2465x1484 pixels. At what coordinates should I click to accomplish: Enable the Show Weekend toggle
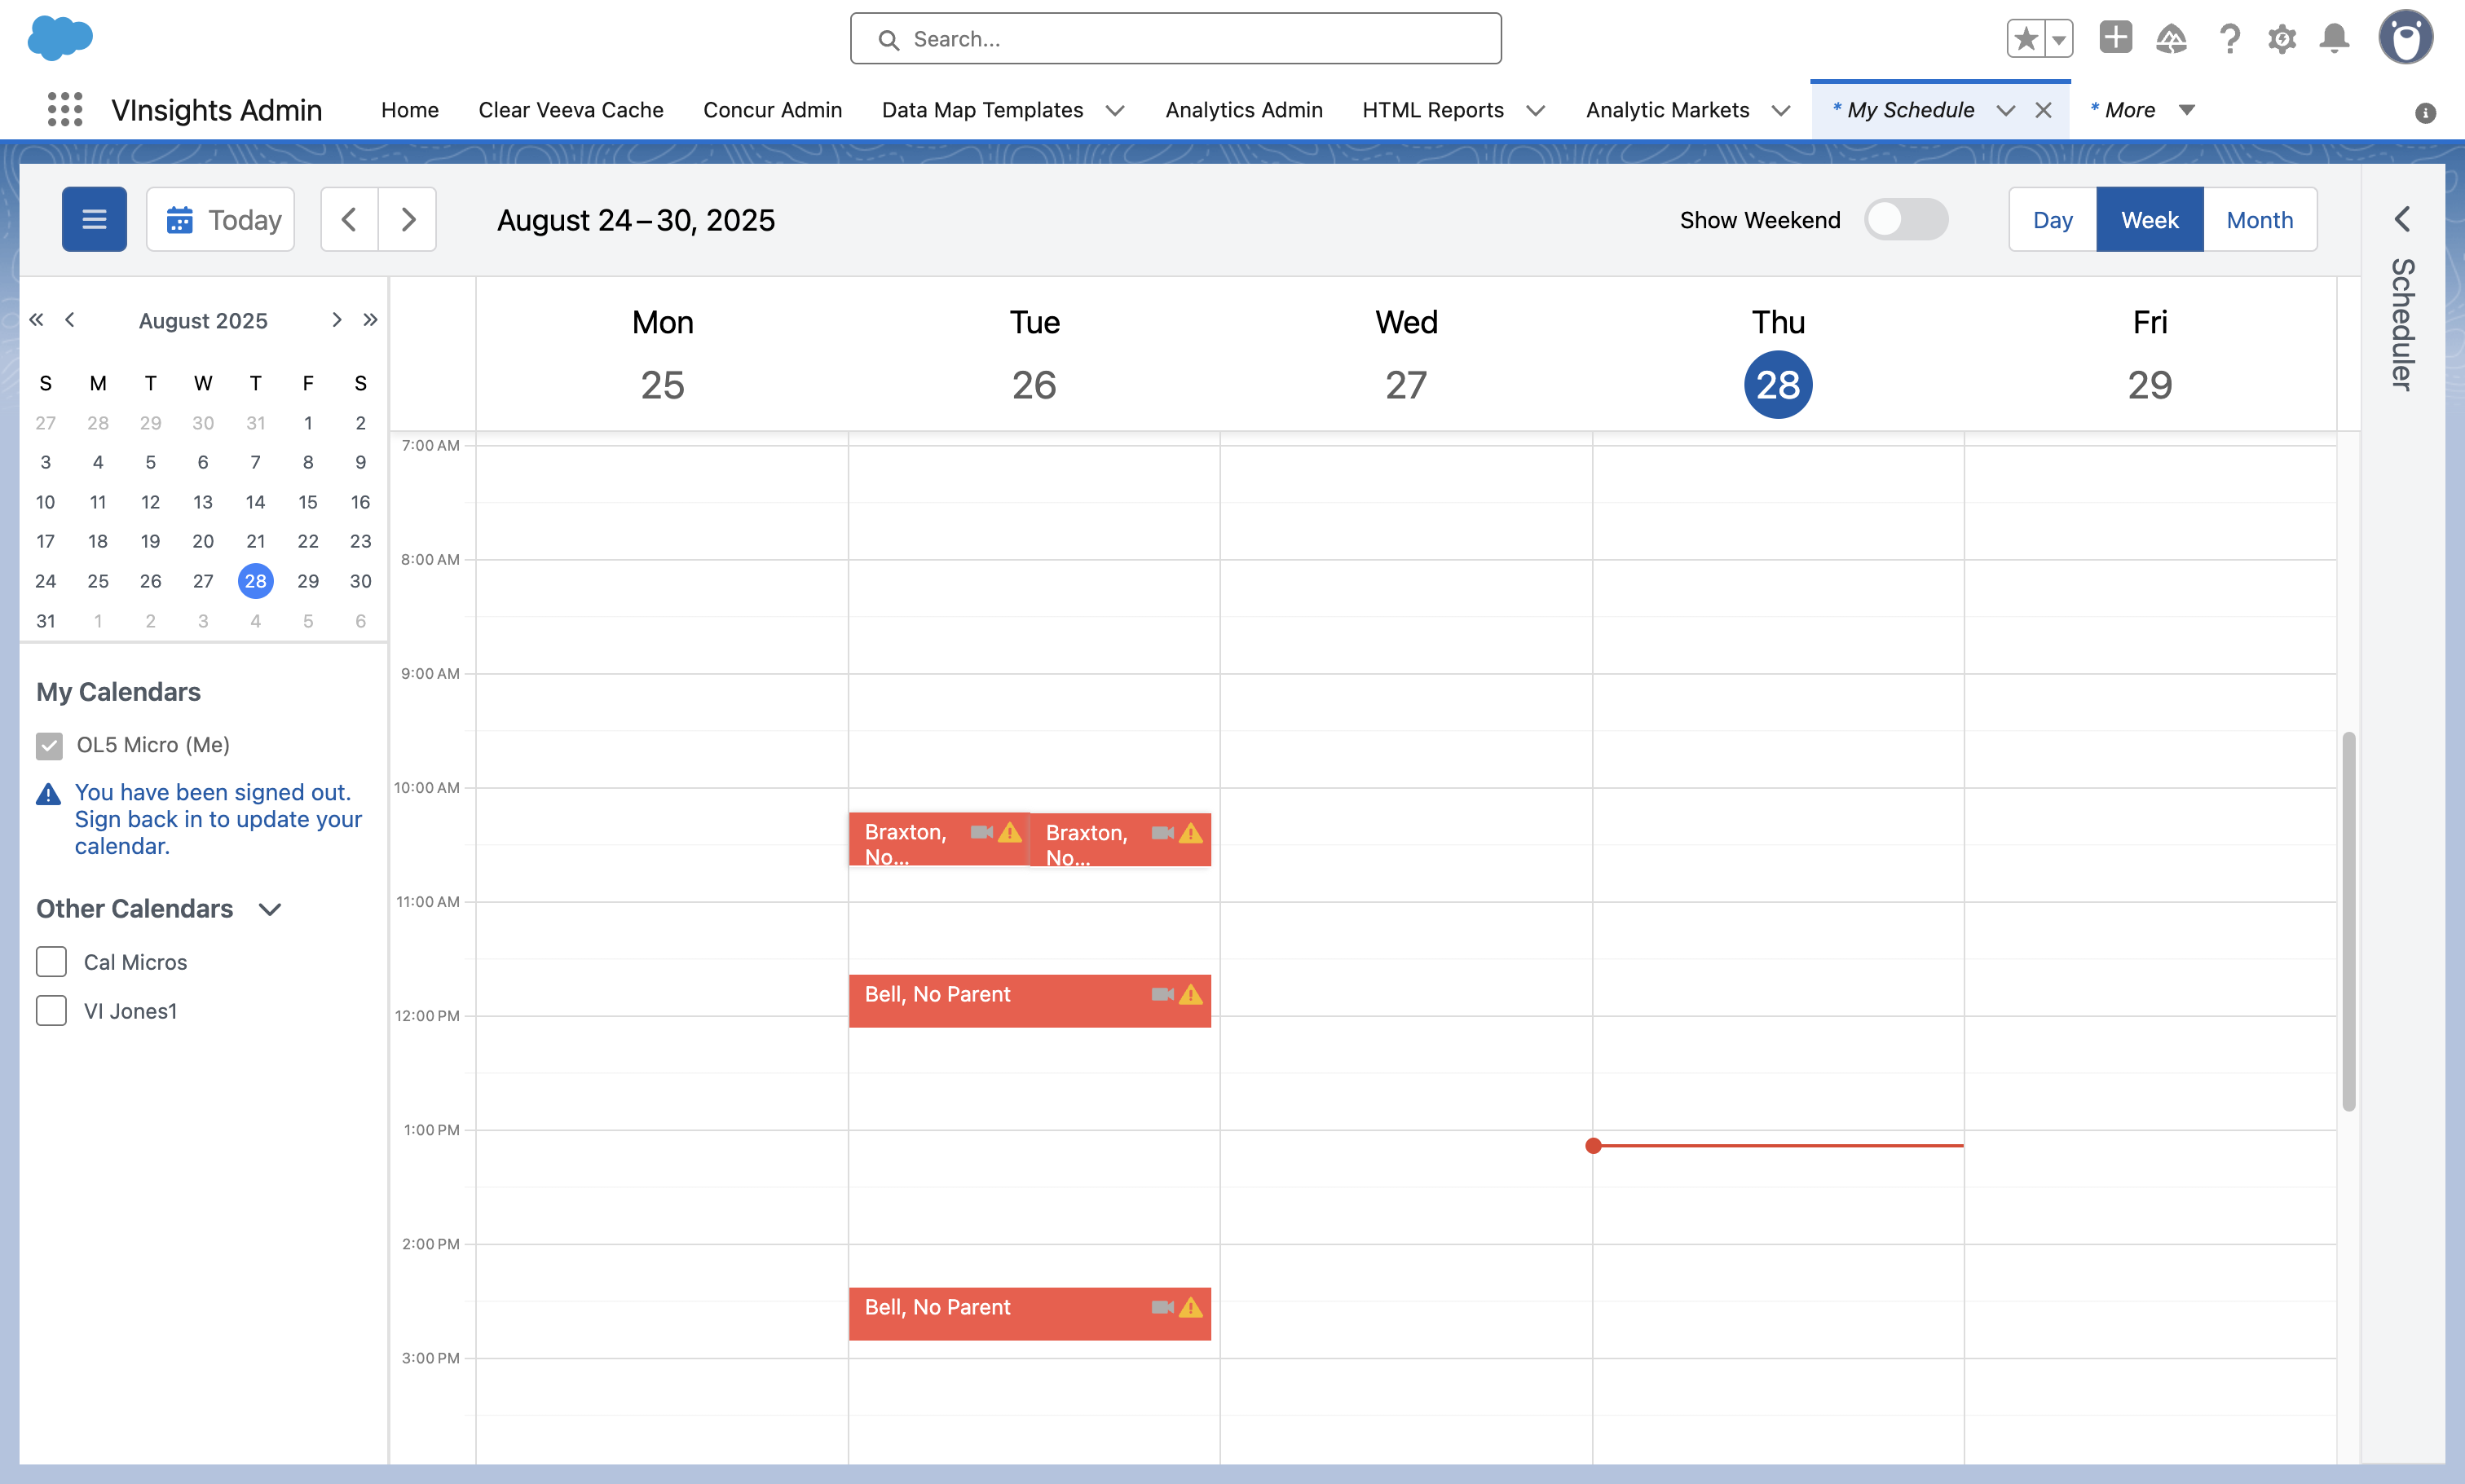tap(1906, 219)
